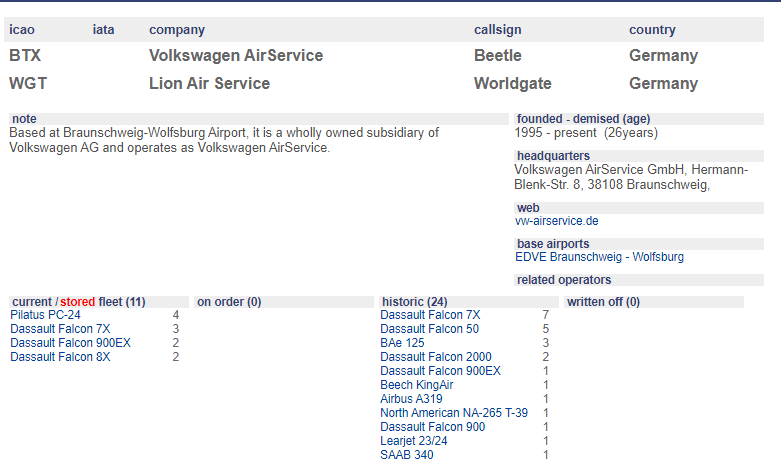The height and width of the screenshot is (463, 781).
Task: Select the Dassault Falcon 50 count 5
Action: [546, 329]
